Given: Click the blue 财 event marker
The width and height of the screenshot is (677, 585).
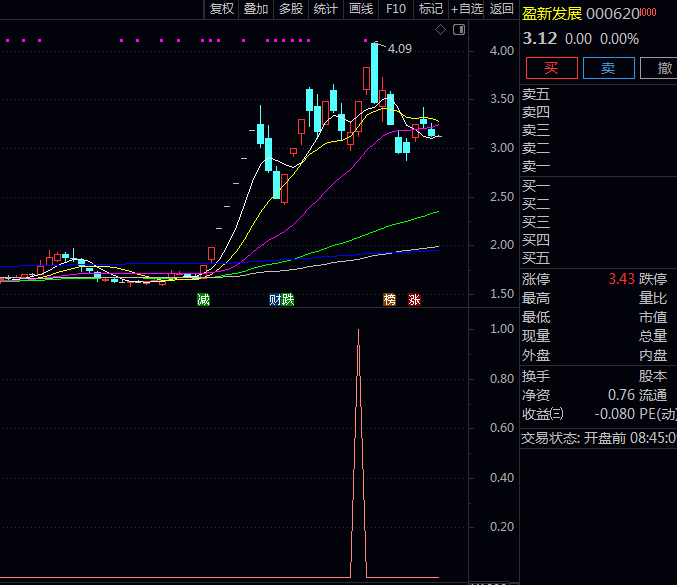Looking at the screenshot, I should tap(275, 299).
